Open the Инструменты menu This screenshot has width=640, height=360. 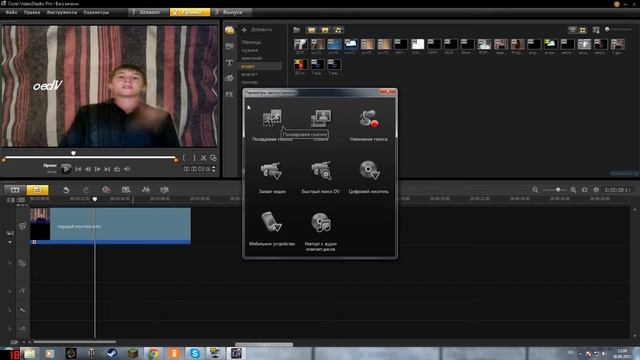click(x=62, y=12)
